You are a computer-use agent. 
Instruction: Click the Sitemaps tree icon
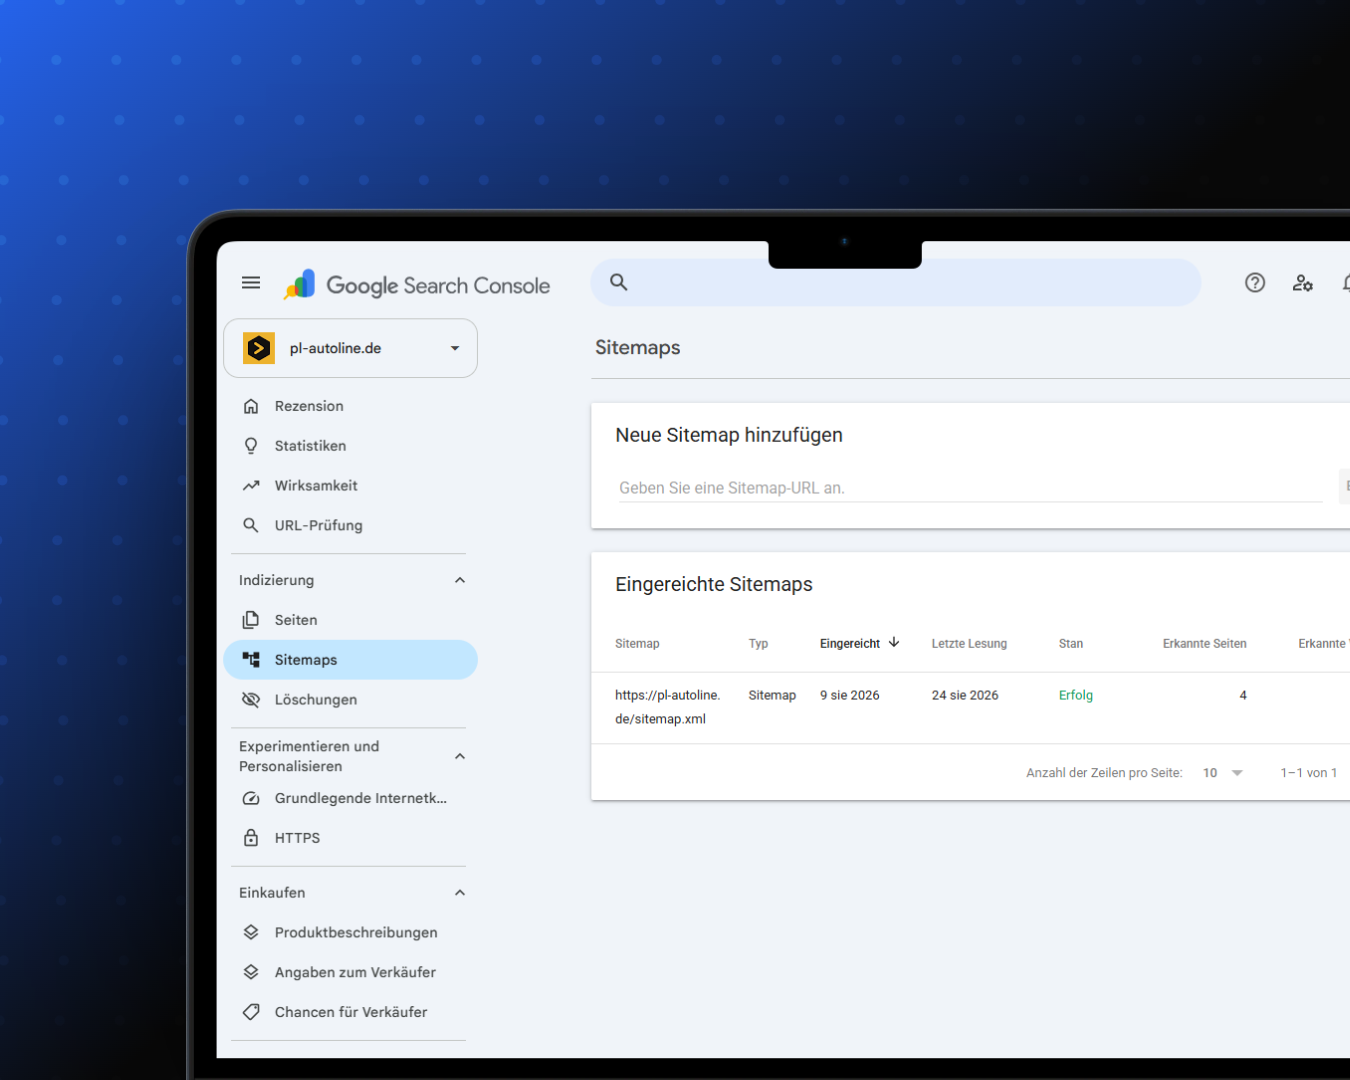click(x=251, y=660)
